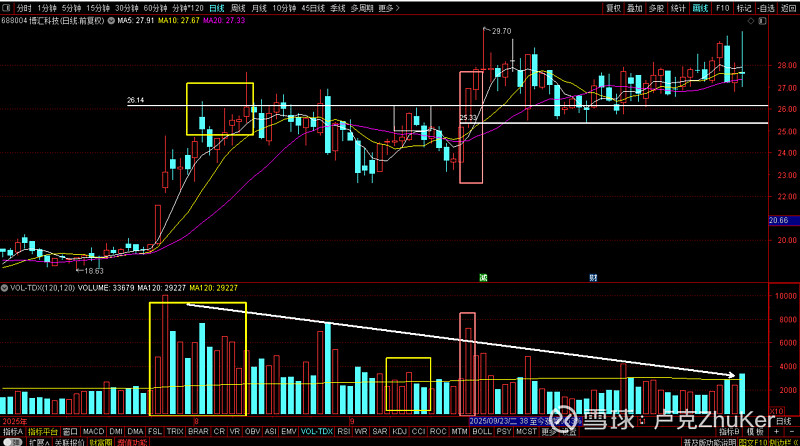Select the 15分钟 timeframe
This screenshot has height=446, width=800.
(x=98, y=8)
